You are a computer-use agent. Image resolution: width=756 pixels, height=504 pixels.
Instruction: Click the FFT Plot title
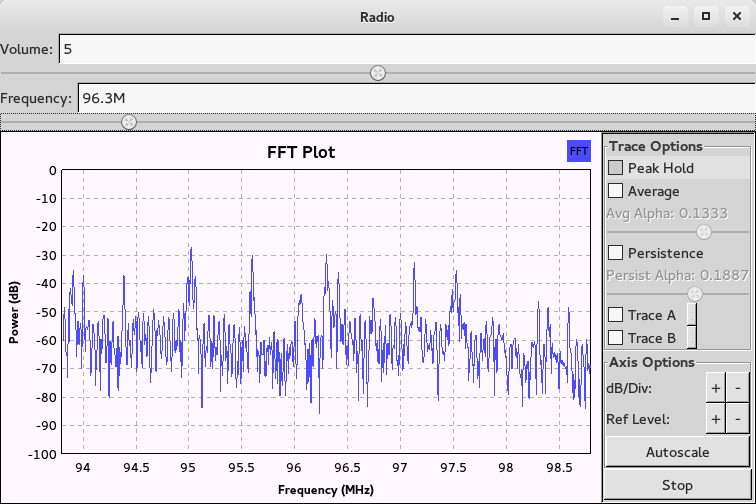(301, 152)
